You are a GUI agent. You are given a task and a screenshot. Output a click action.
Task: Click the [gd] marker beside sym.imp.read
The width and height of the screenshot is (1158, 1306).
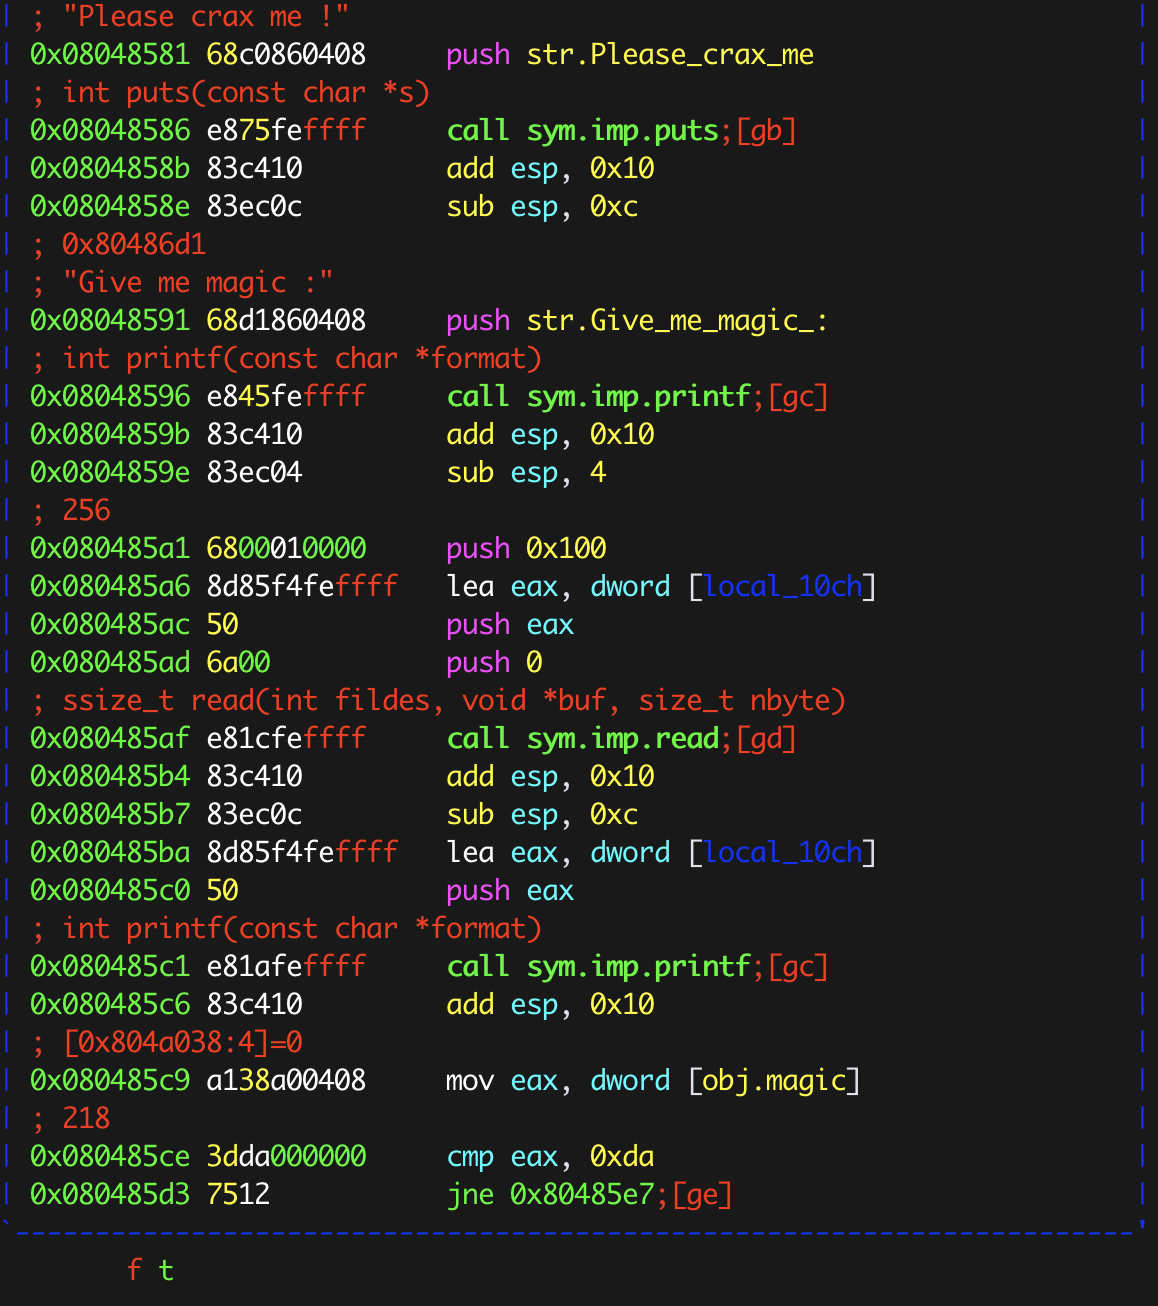(x=766, y=739)
